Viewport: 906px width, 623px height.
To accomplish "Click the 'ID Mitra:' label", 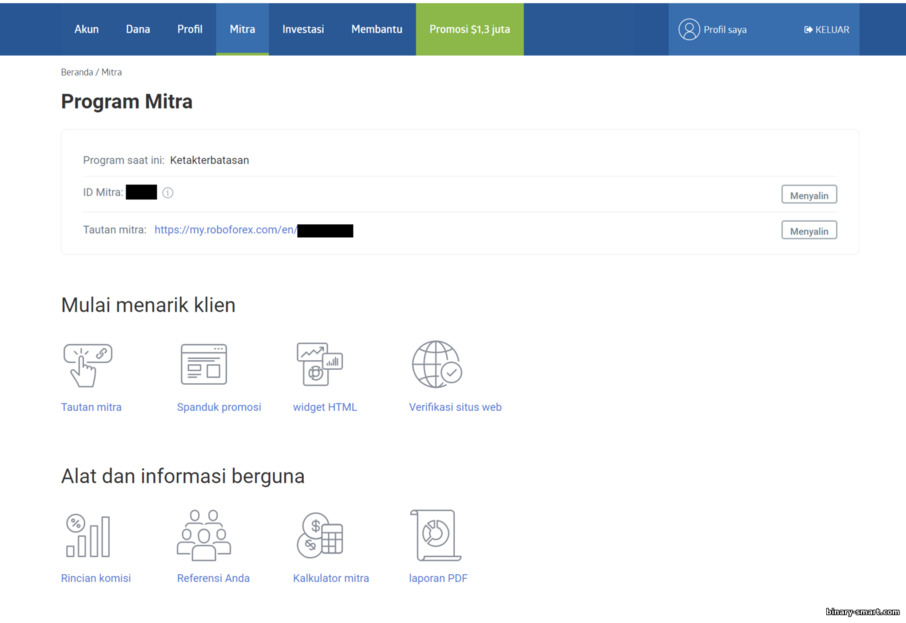I will (103, 192).
